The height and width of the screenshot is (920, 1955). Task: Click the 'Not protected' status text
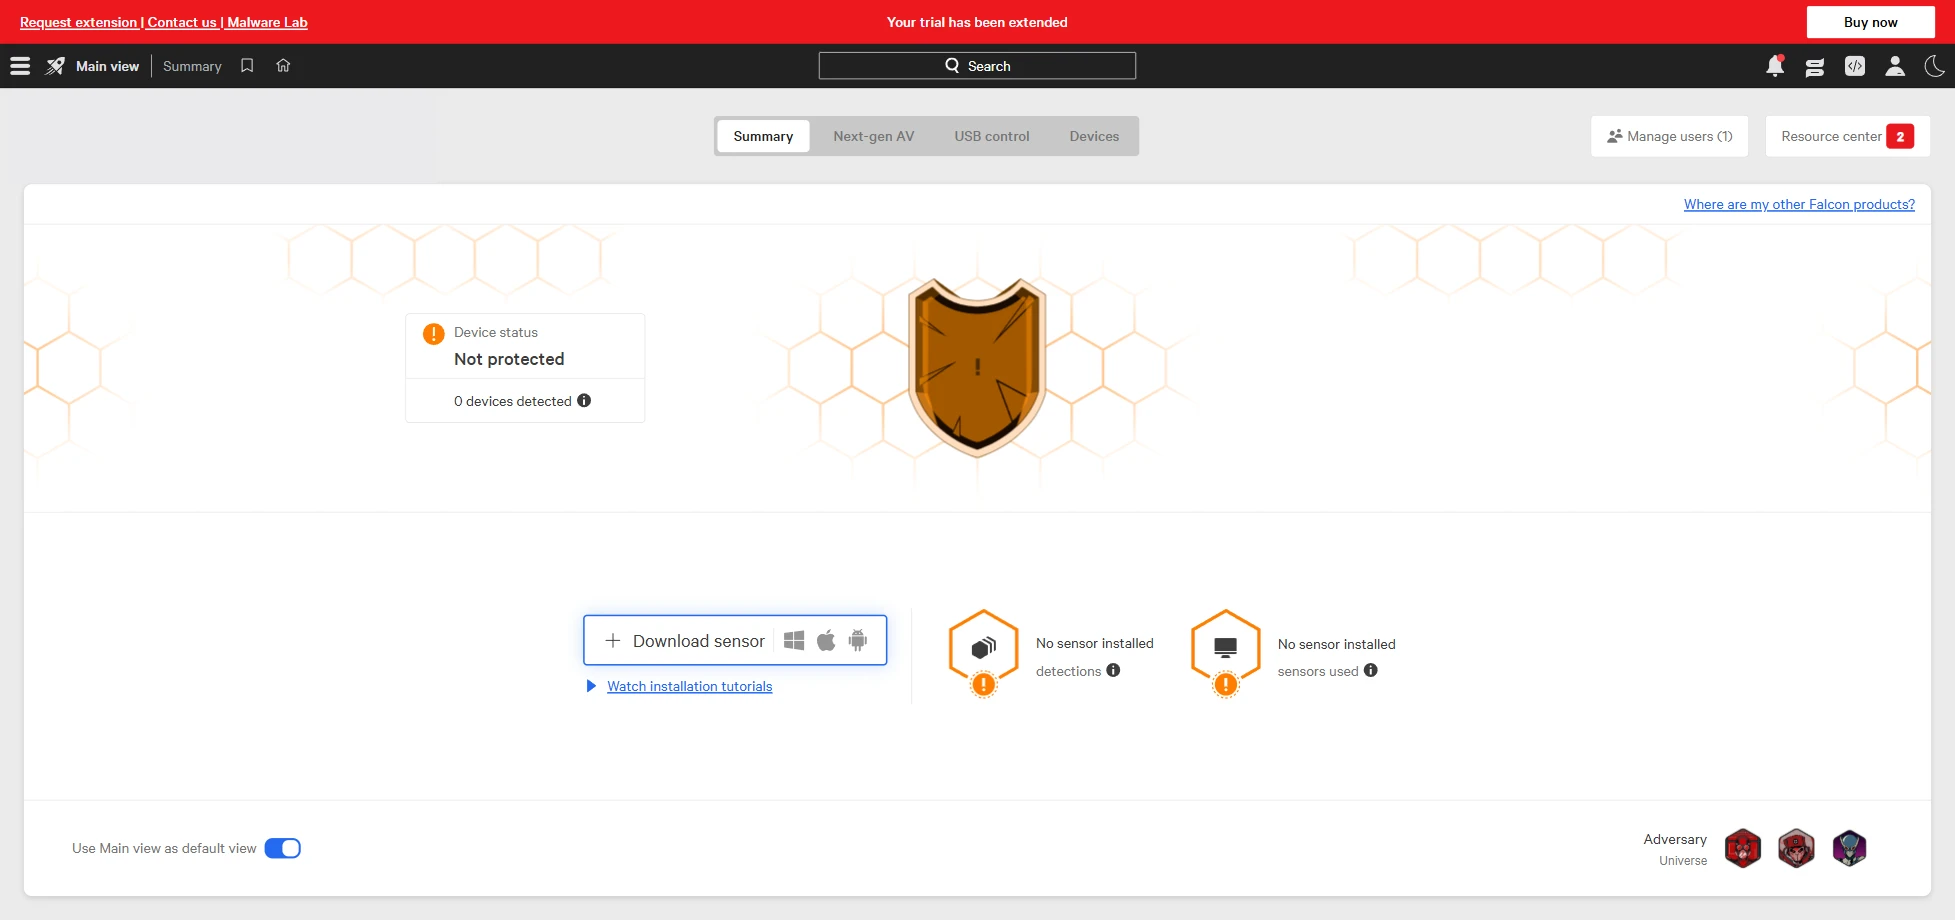click(509, 359)
